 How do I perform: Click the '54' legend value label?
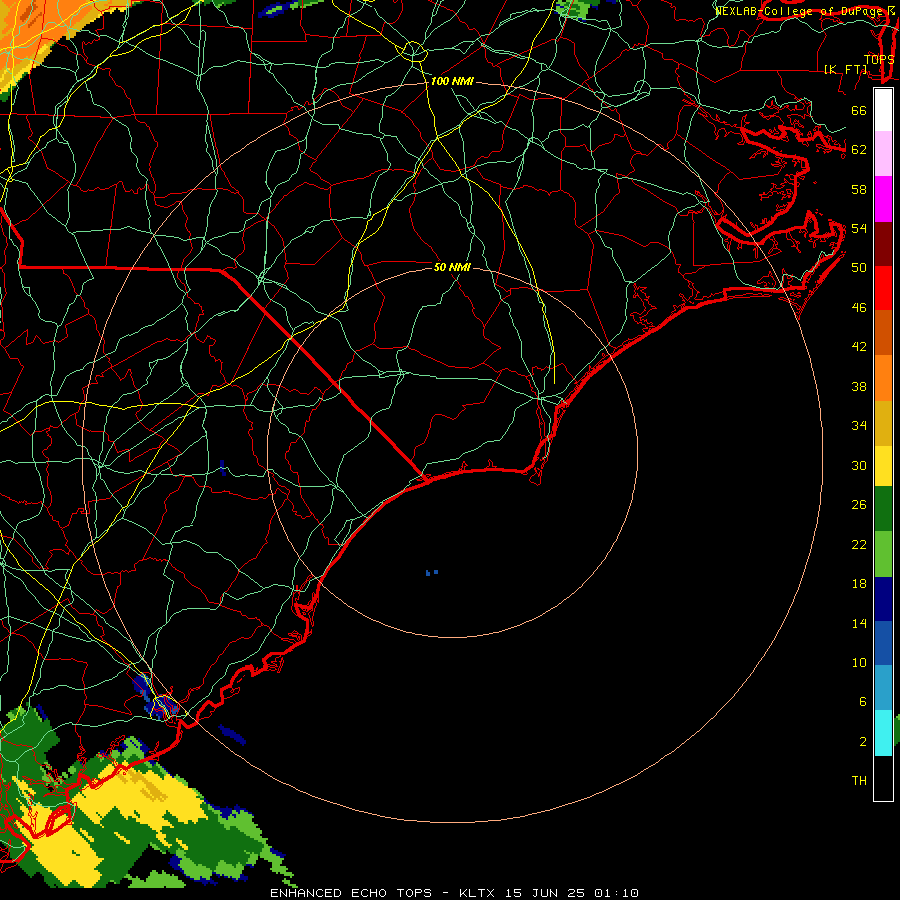click(x=859, y=228)
